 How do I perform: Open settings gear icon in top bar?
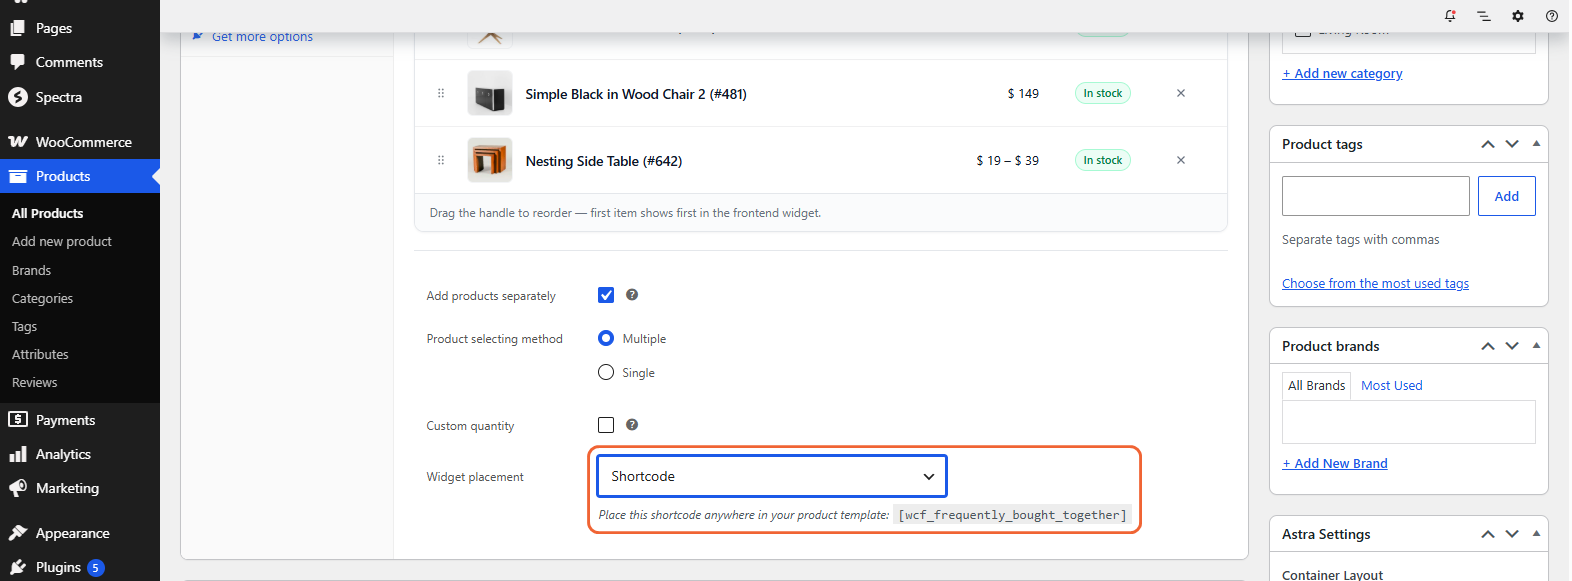tap(1518, 16)
